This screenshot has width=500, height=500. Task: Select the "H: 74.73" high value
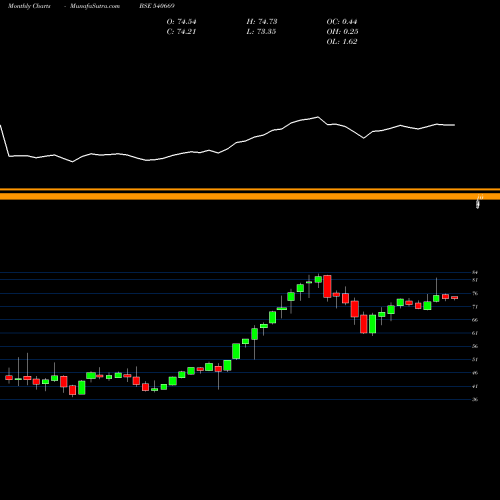click(262, 22)
